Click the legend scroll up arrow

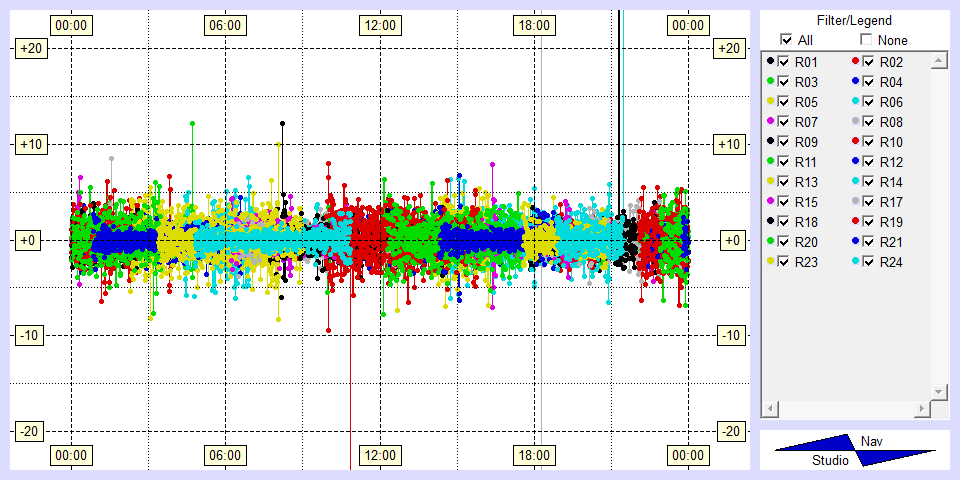point(938,62)
